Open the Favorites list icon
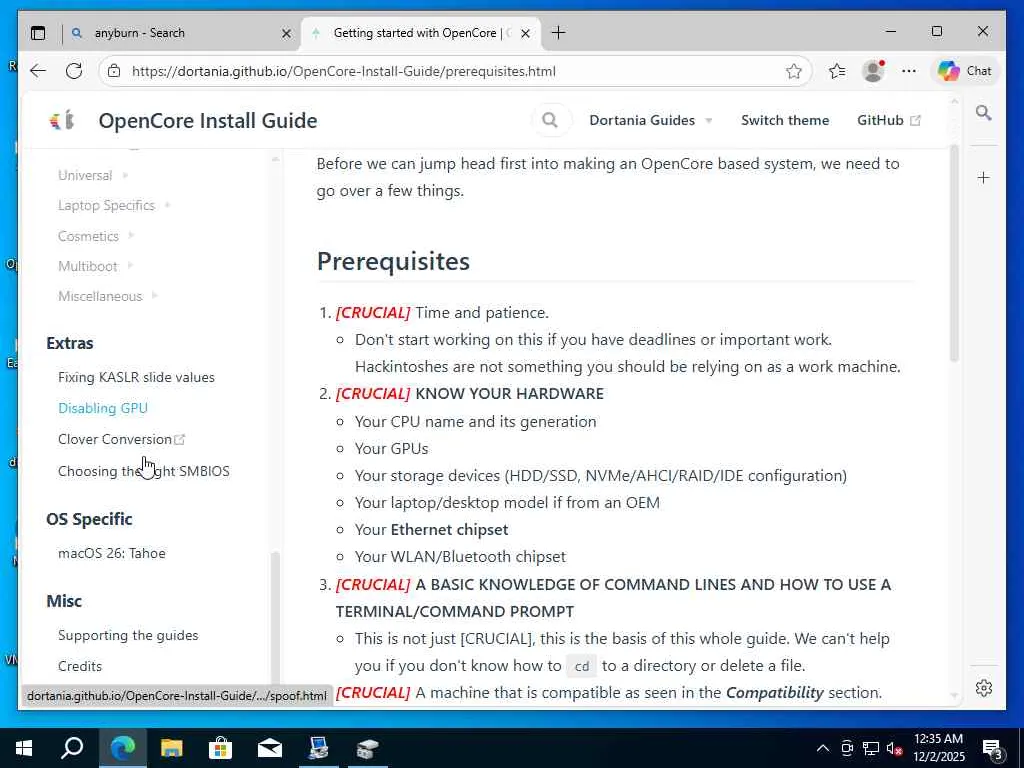Image resolution: width=1024 pixels, height=768 pixels. click(x=837, y=71)
